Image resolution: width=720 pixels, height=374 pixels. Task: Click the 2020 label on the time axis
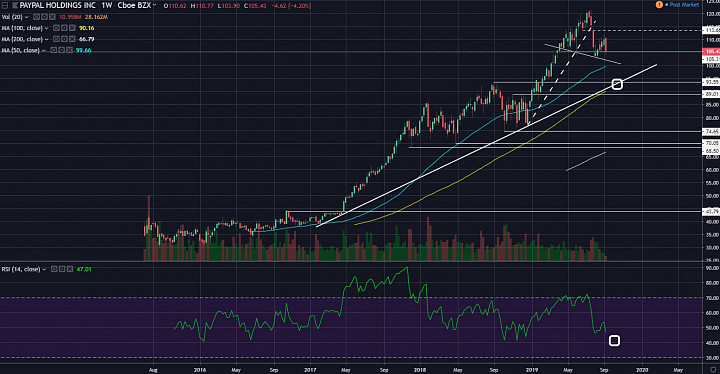tap(642, 369)
